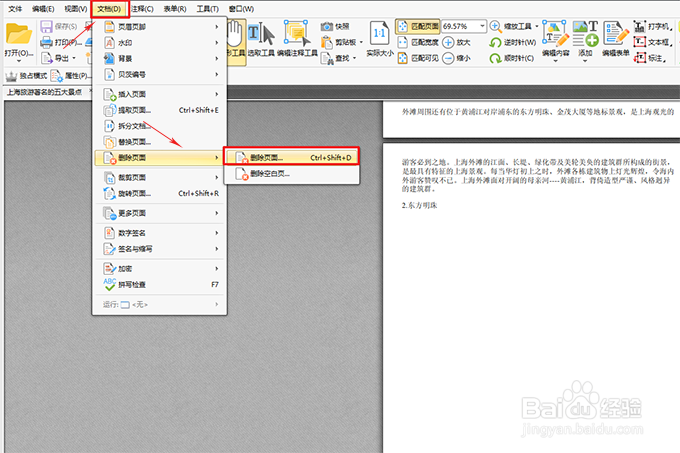Open 属性(P) properties icon
Image resolution: width=680 pixels, height=453 pixels.
click(x=56, y=76)
